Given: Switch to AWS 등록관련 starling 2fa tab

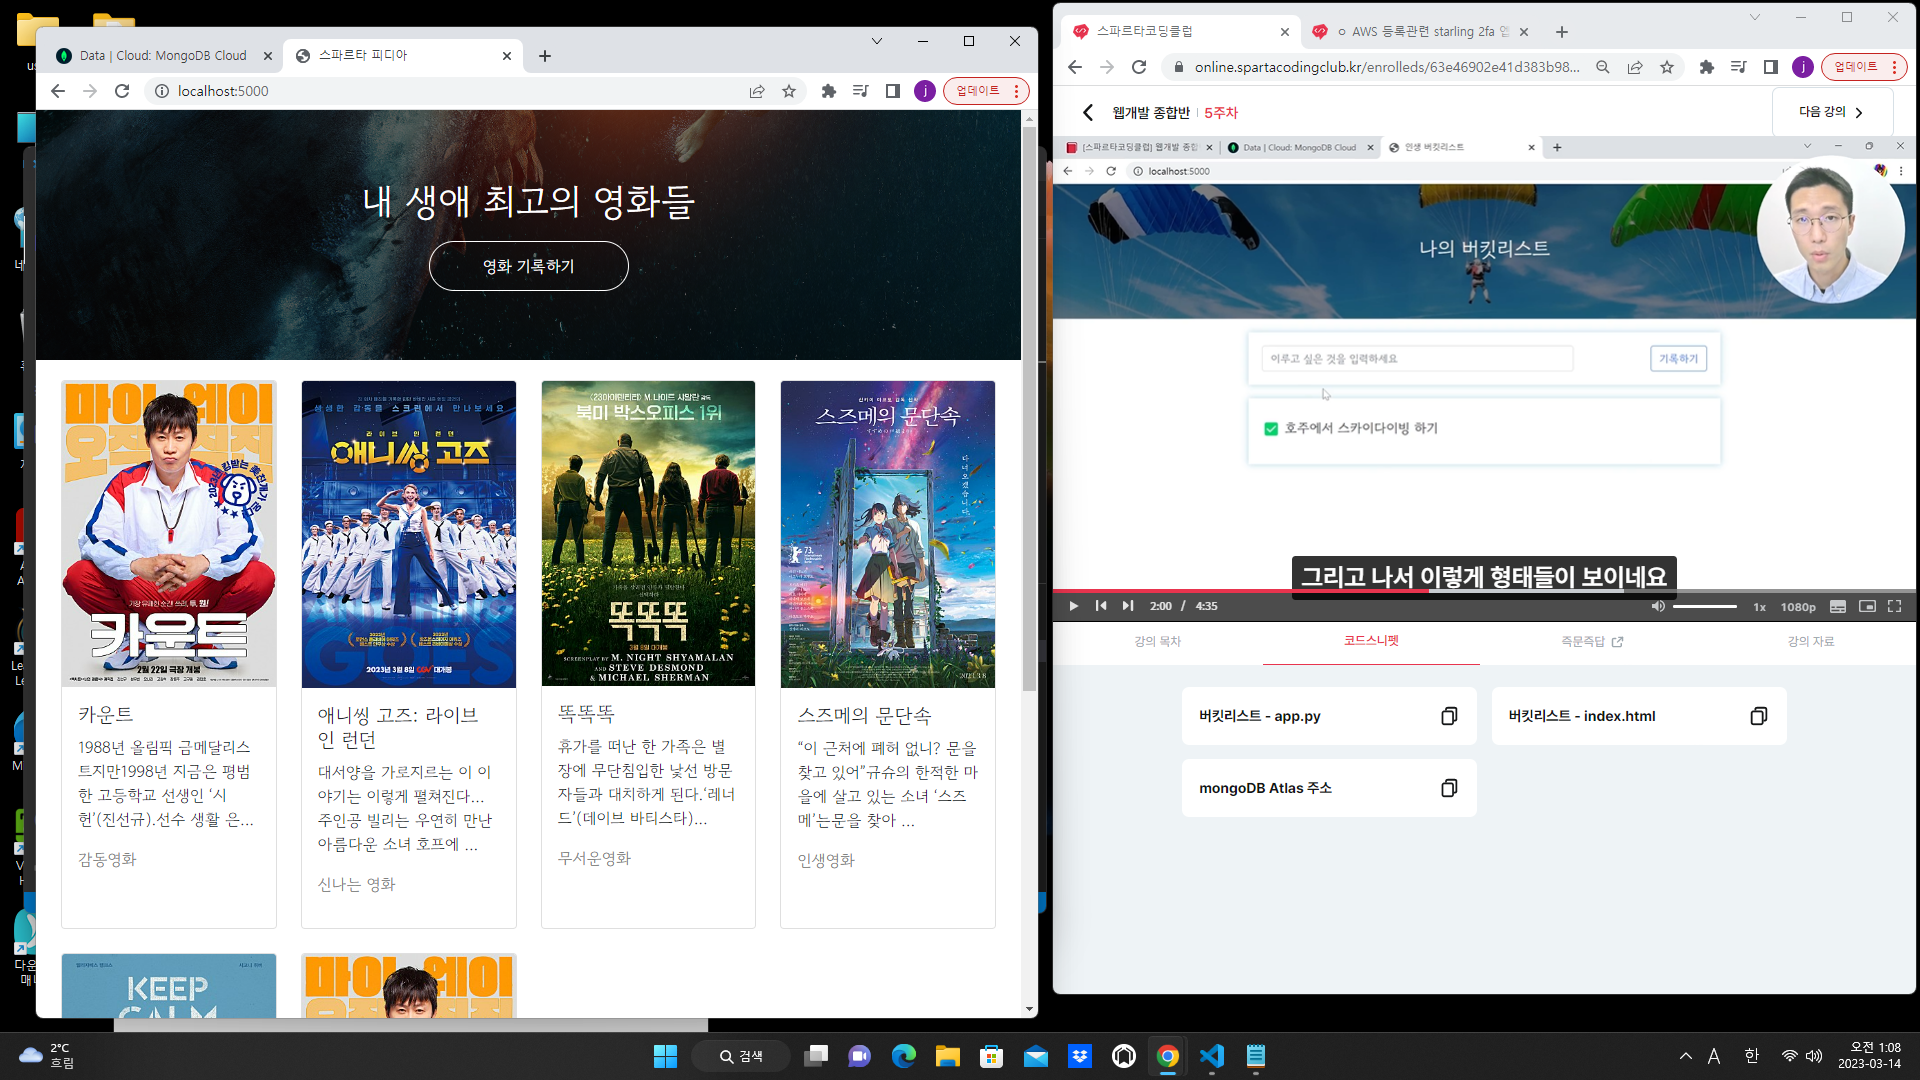Looking at the screenshot, I should (1420, 32).
